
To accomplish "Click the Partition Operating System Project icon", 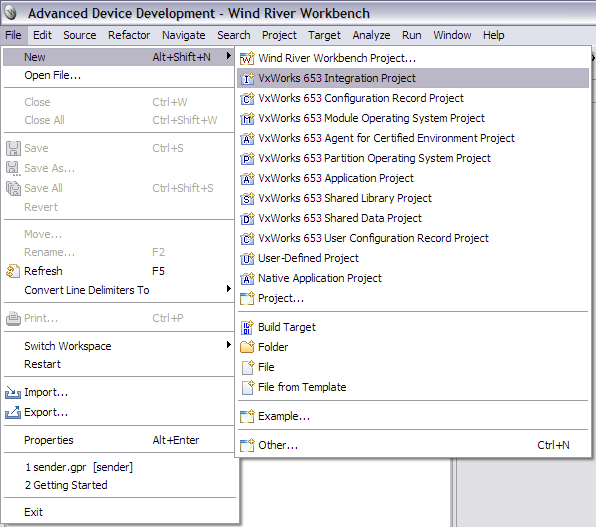I will pyautogui.click(x=247, y=158).
